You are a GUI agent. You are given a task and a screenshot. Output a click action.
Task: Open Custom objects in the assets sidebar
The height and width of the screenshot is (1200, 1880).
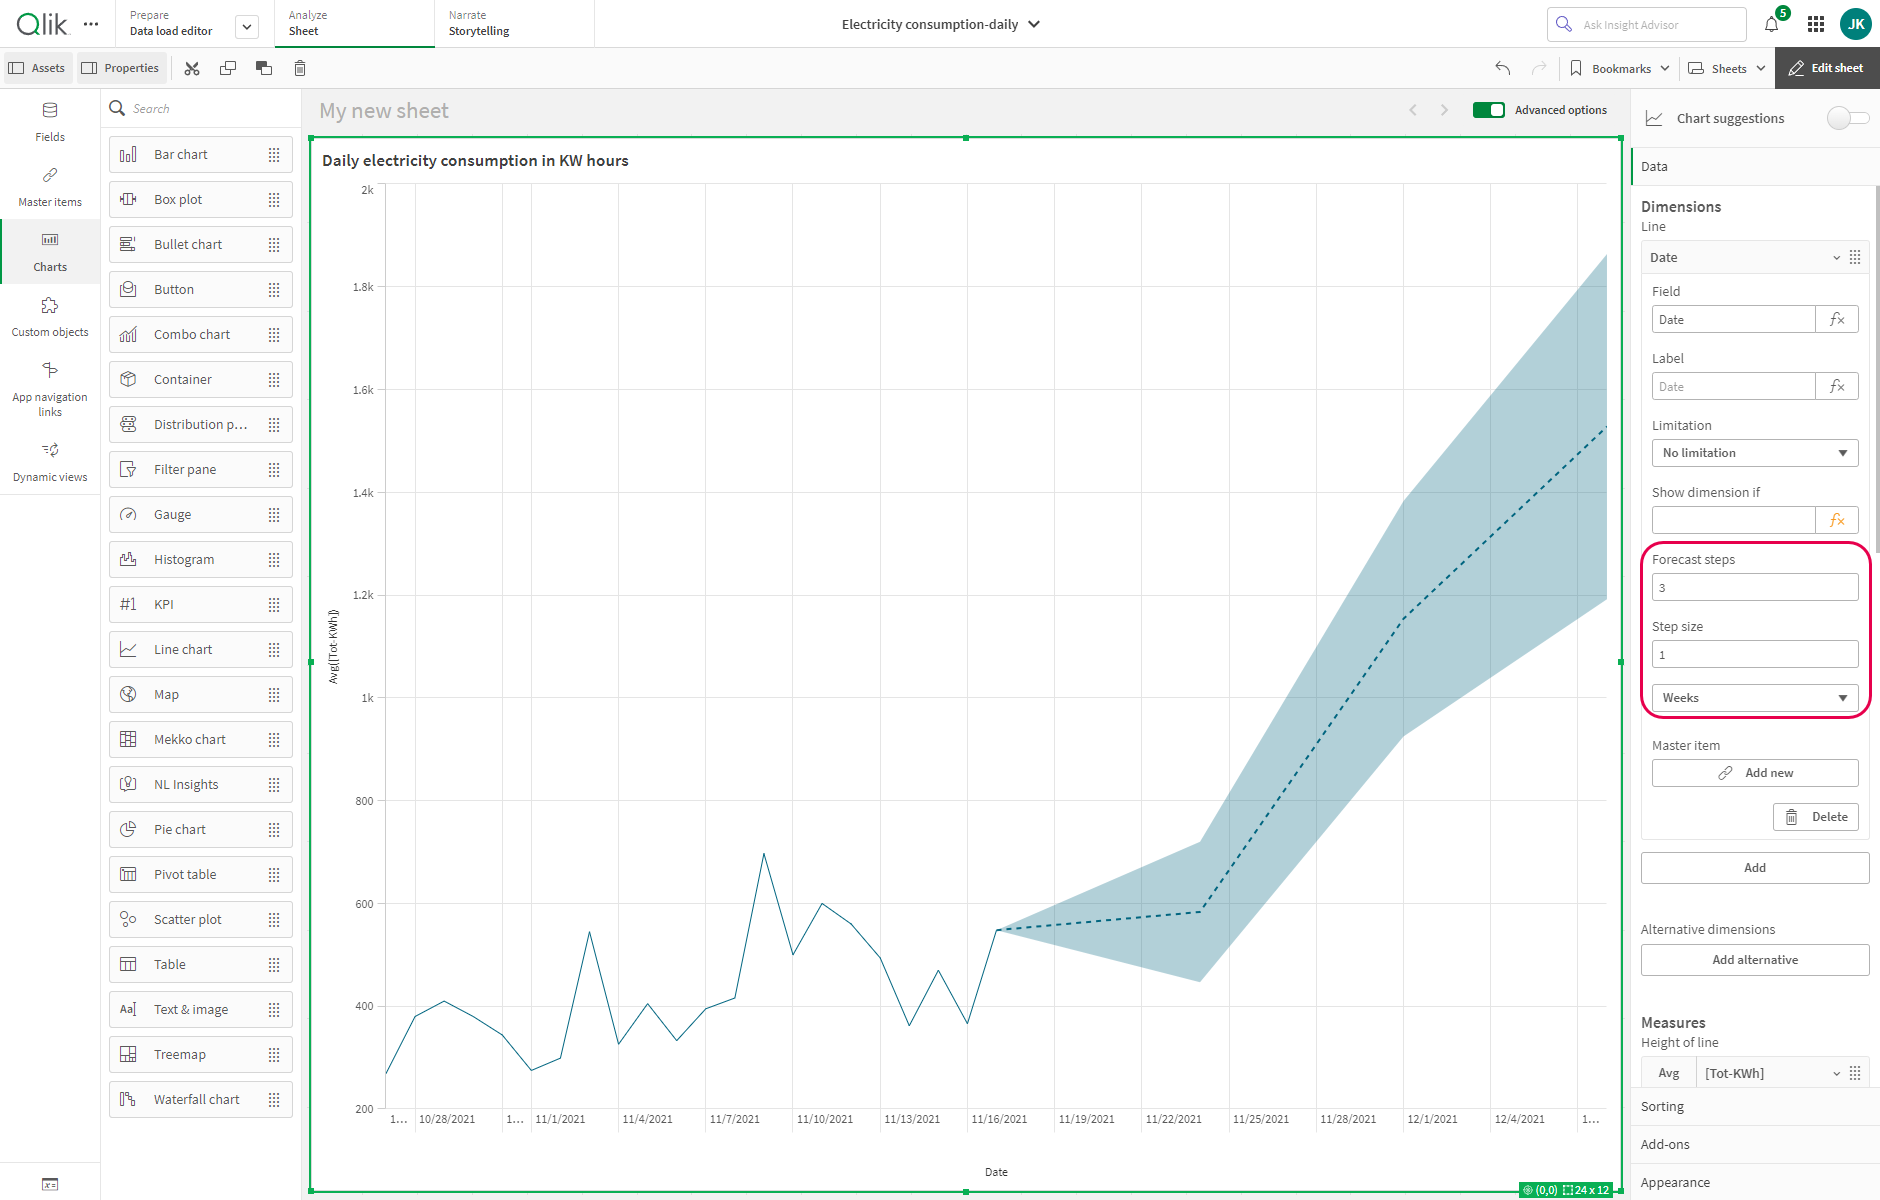tap(50, 316)
